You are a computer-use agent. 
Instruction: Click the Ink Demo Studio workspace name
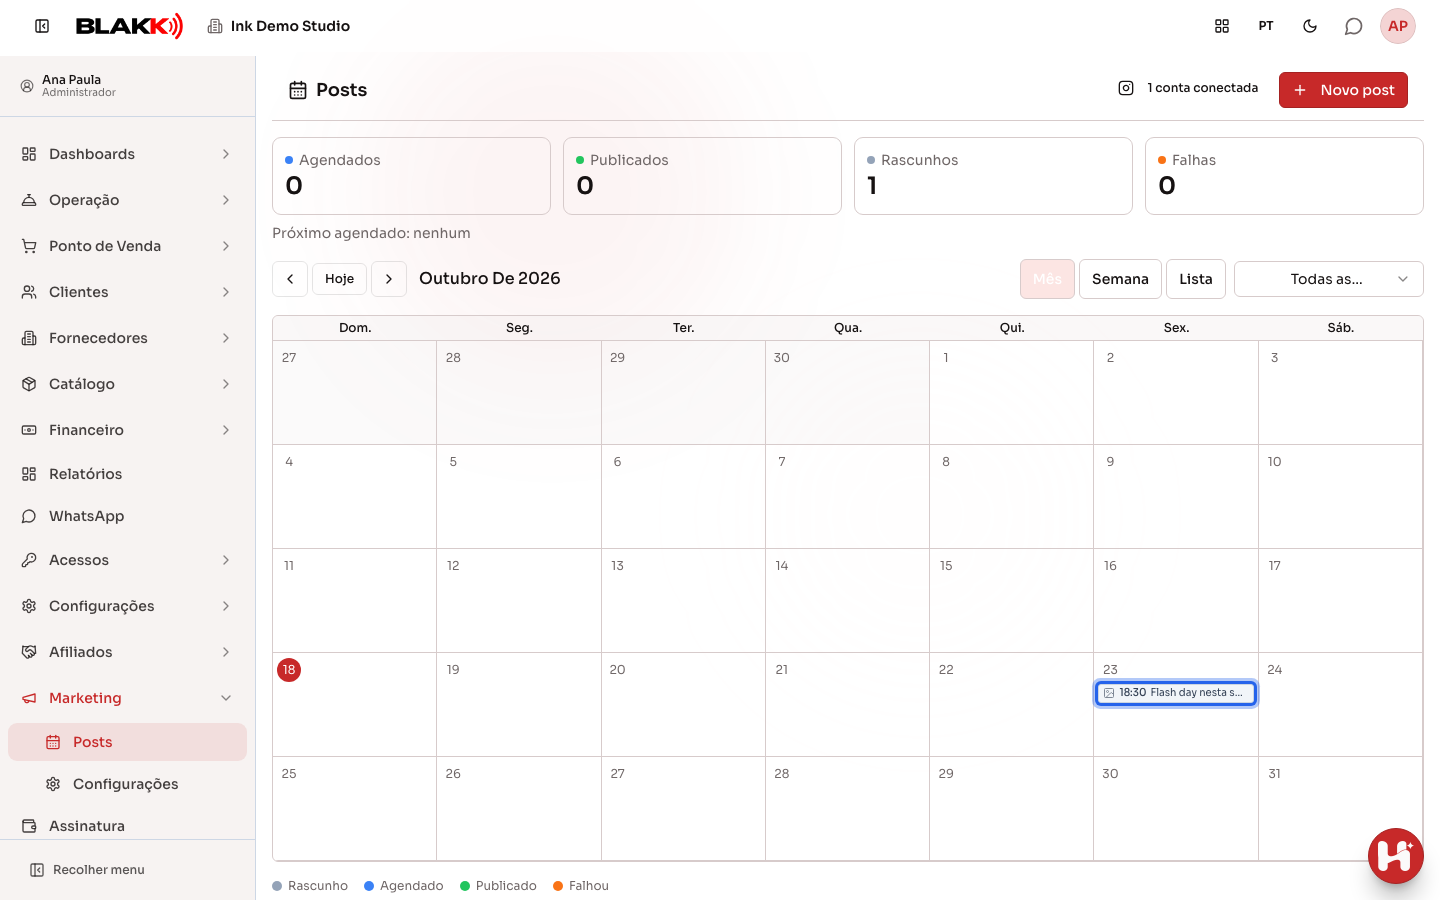pos(290,26)
